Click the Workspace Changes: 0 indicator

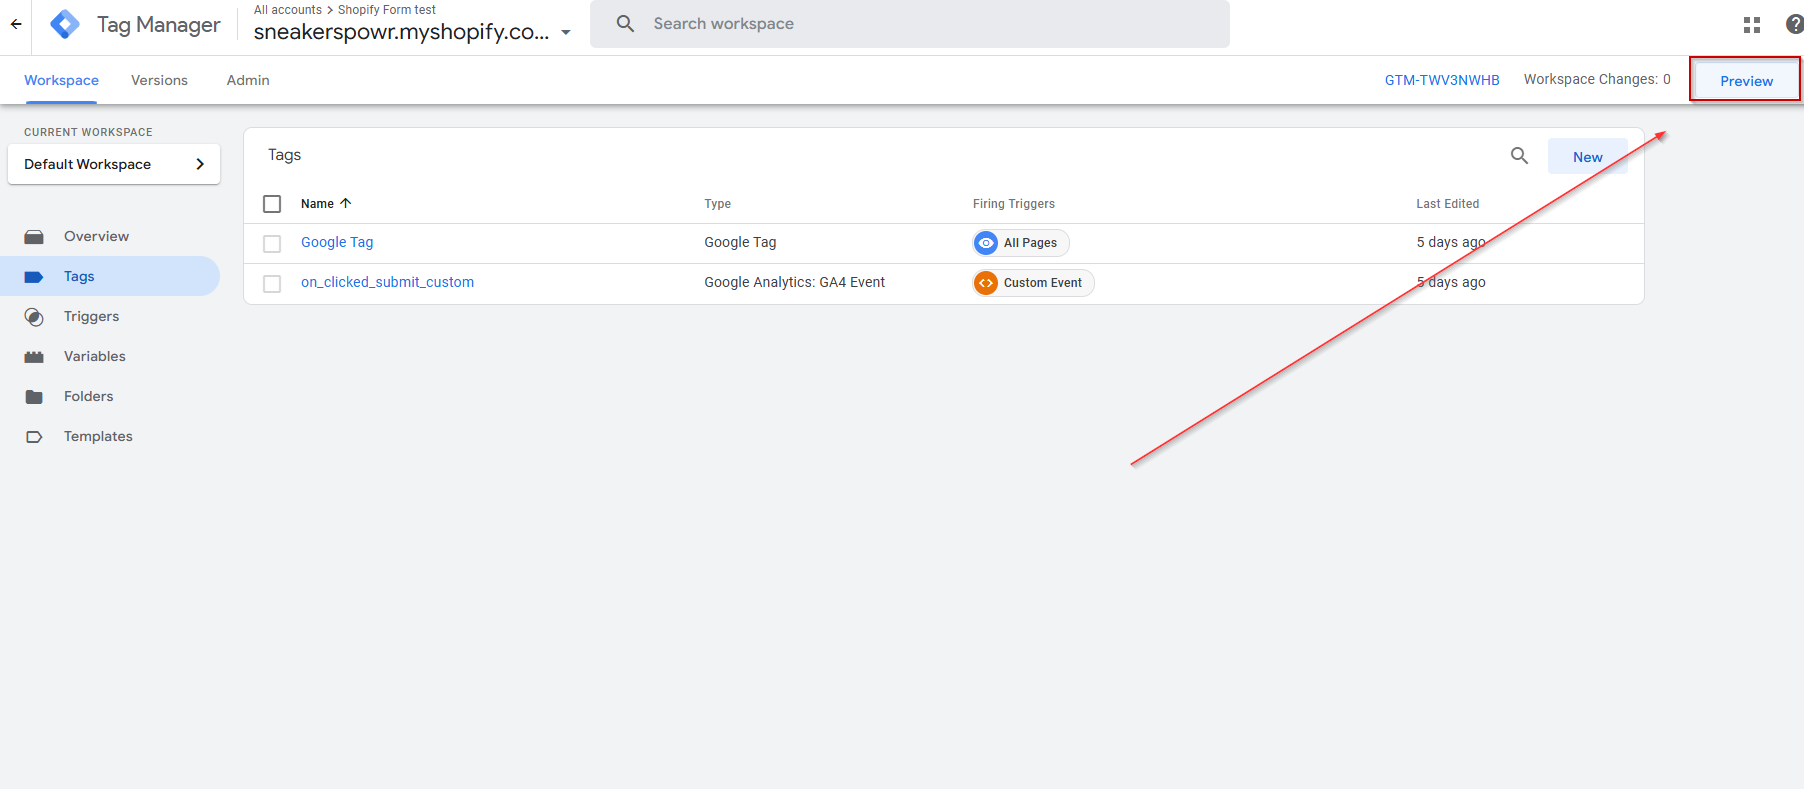click(1597, 79)
